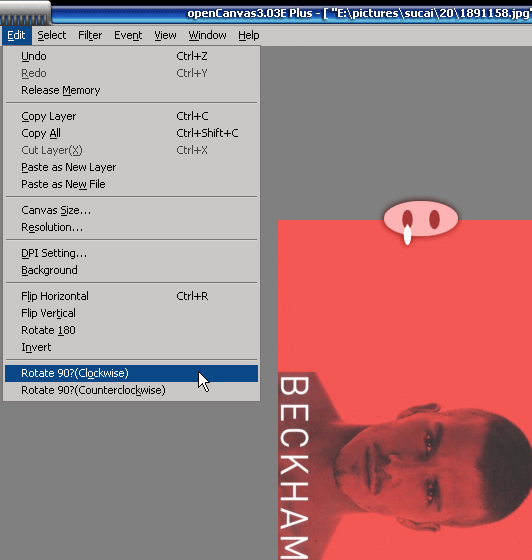Open the Window menu
Image resolution: width=532 pixels, height=560 pixels.
[x=207, y=35]
